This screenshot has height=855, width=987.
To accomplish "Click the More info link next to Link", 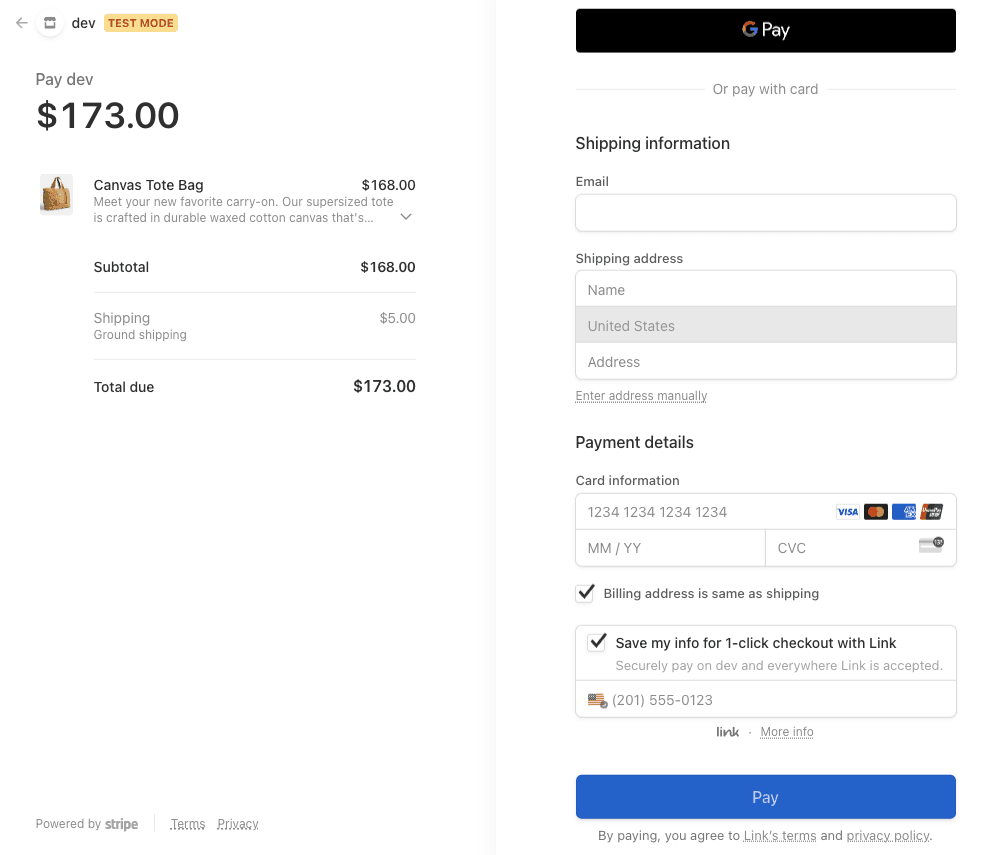I will pyautogui.click(x=786, y=731).
